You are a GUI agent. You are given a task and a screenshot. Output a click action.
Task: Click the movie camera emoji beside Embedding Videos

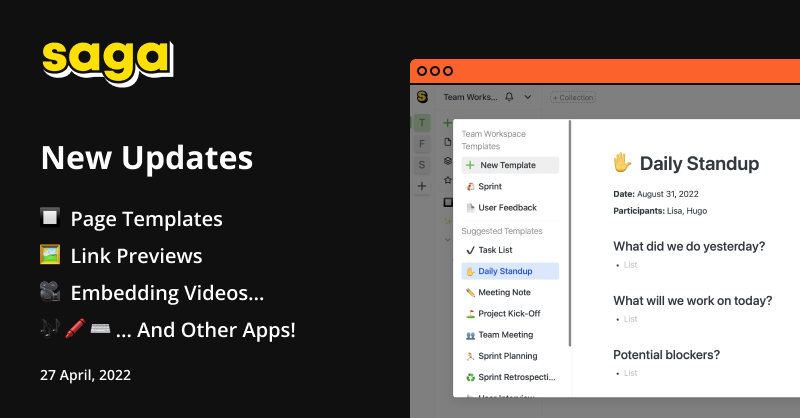tap(50, 291)
